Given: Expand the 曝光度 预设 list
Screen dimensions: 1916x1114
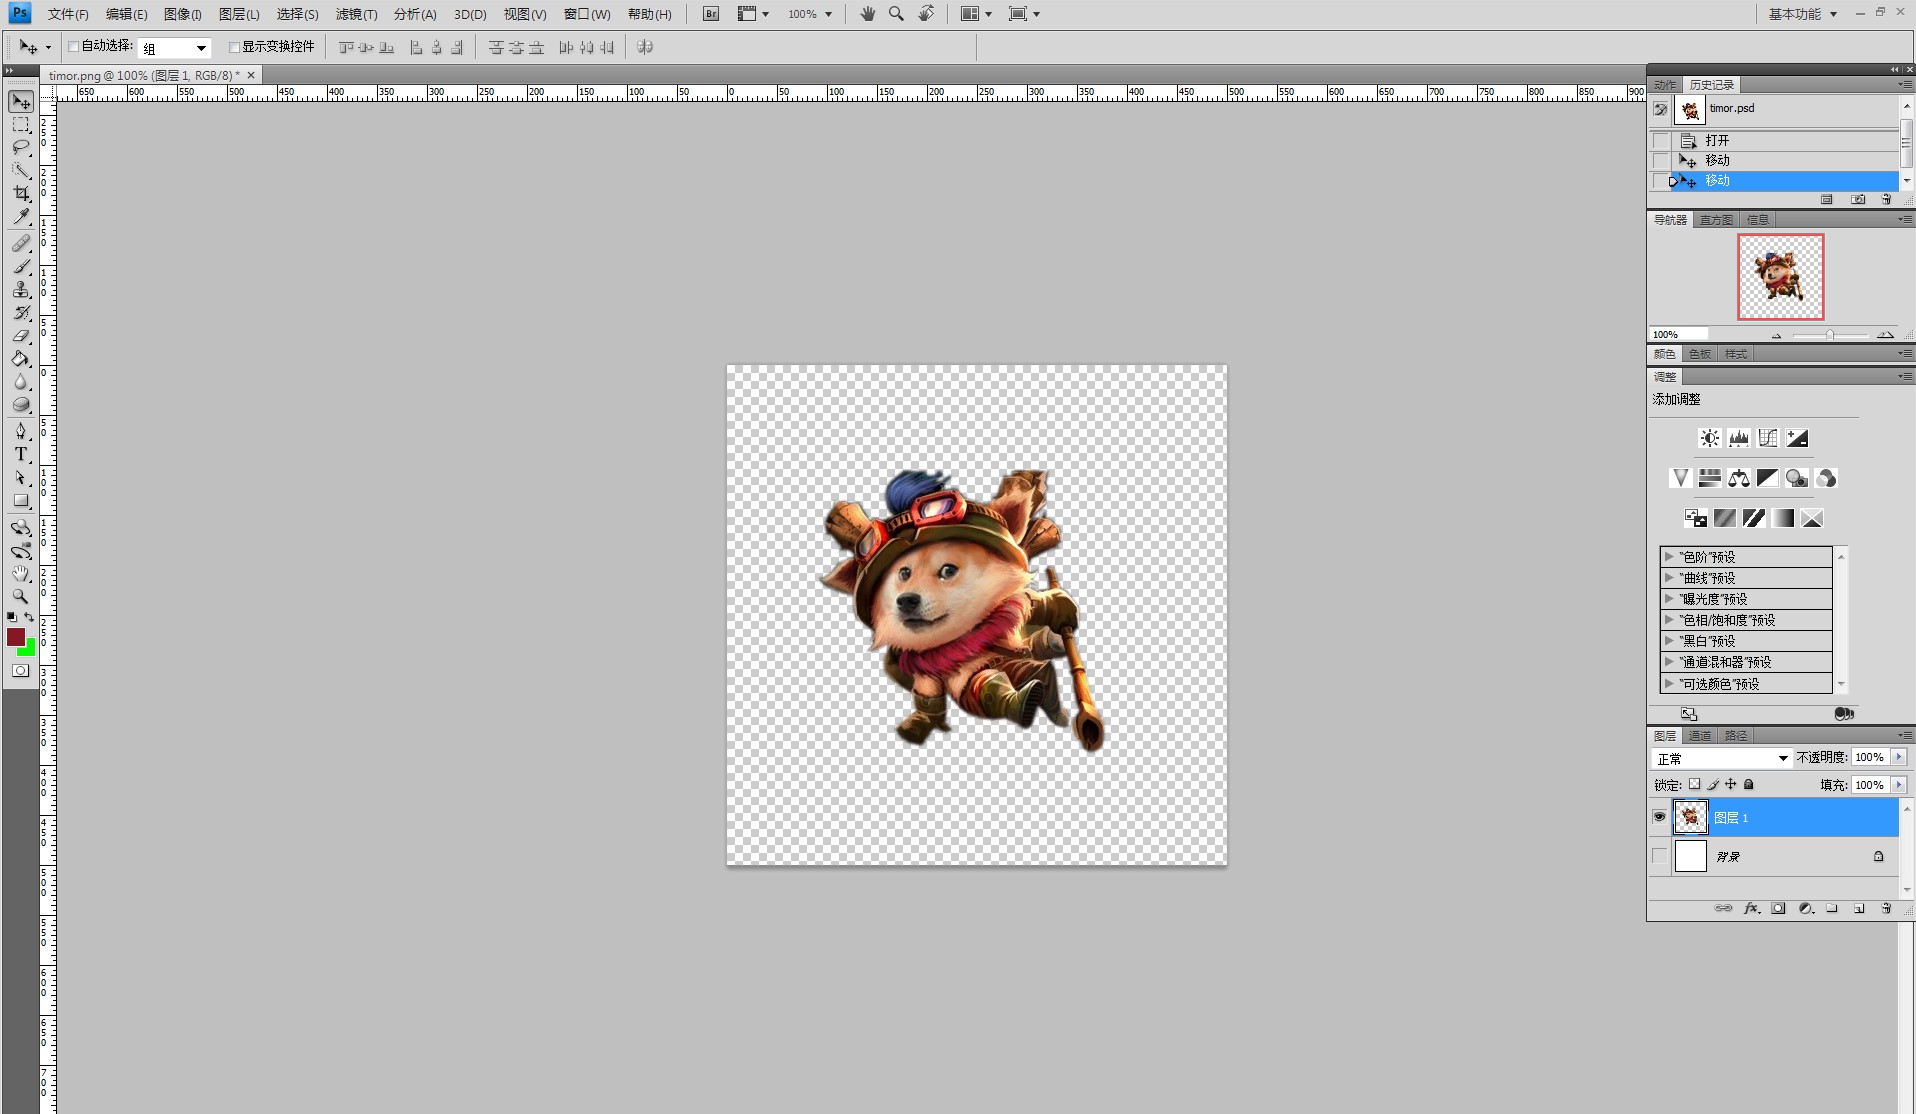Looking at the screenshot, I should (1669, 599).
